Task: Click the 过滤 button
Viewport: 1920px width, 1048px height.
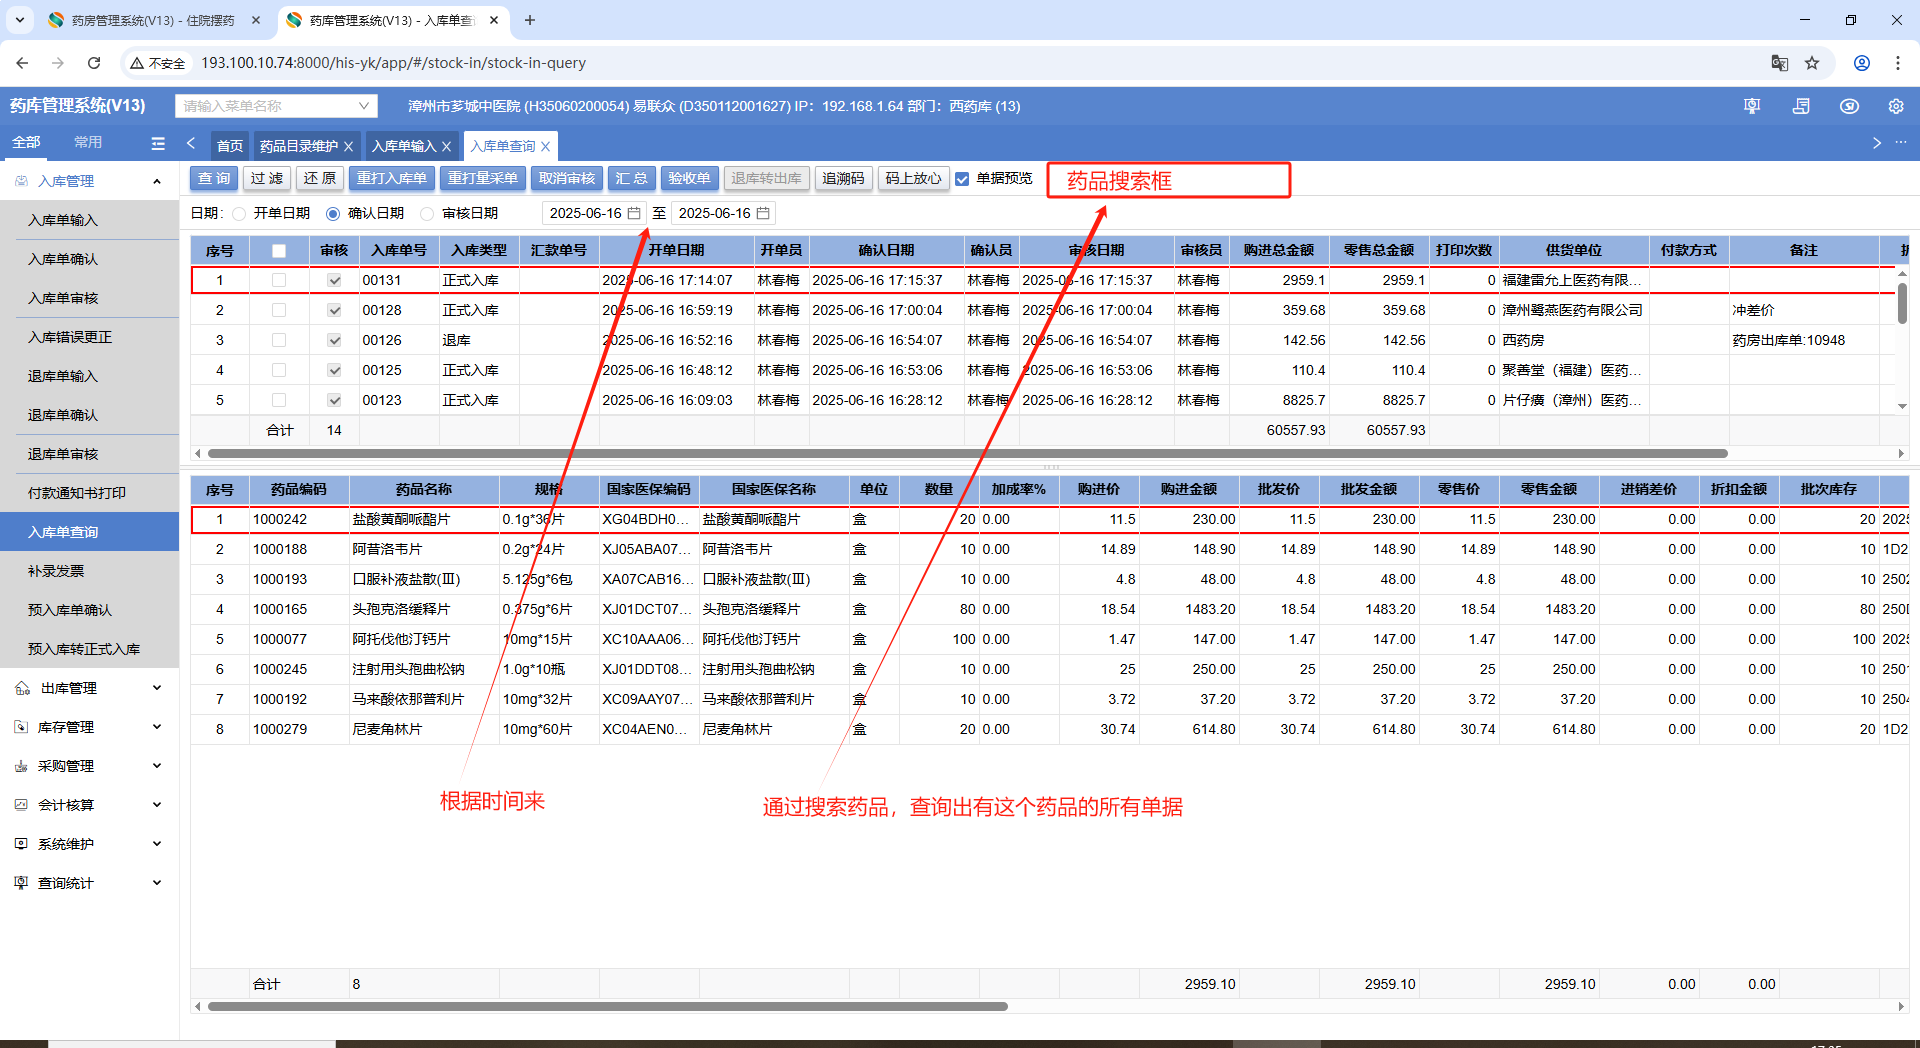Action: click(x=267, y=179)
